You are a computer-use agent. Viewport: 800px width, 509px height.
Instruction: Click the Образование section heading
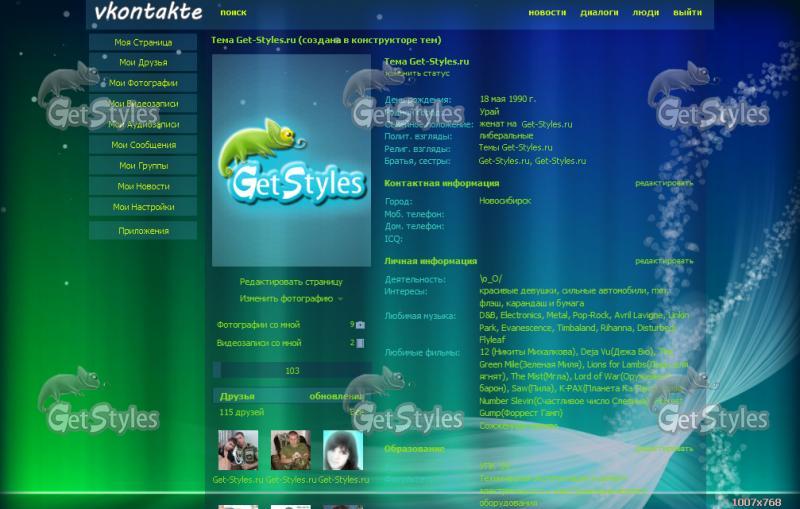[414, 449]
